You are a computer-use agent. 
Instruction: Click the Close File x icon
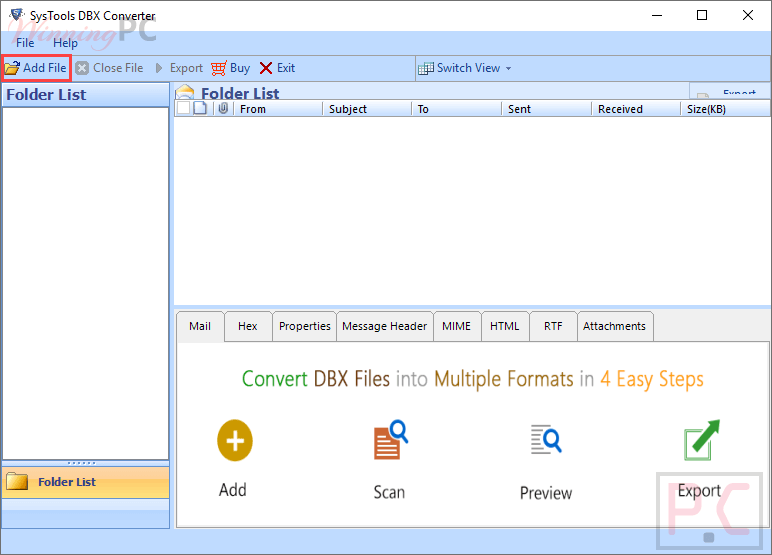click(x=82, y=68)
